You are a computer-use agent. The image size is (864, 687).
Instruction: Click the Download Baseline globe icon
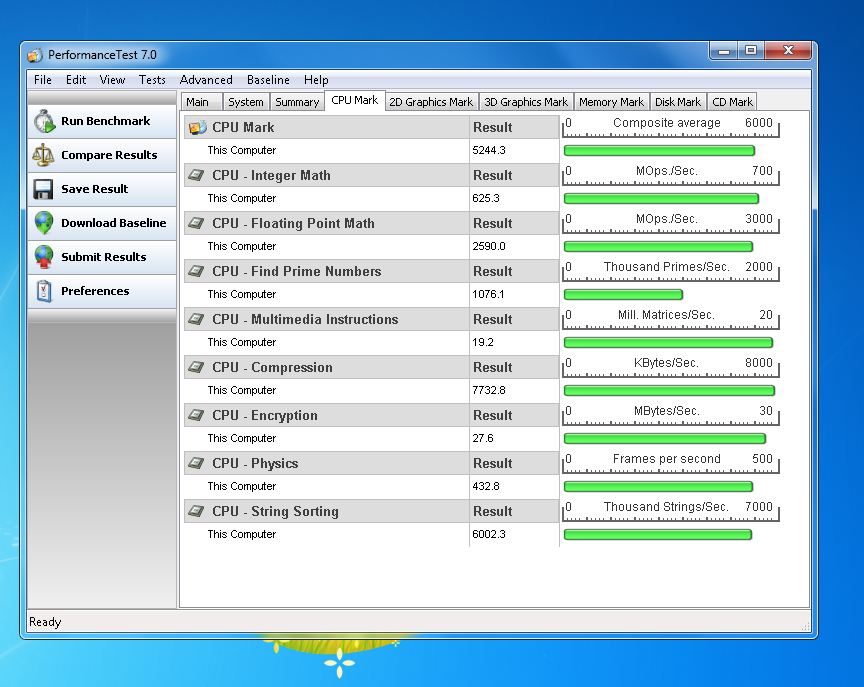point(44,223)
